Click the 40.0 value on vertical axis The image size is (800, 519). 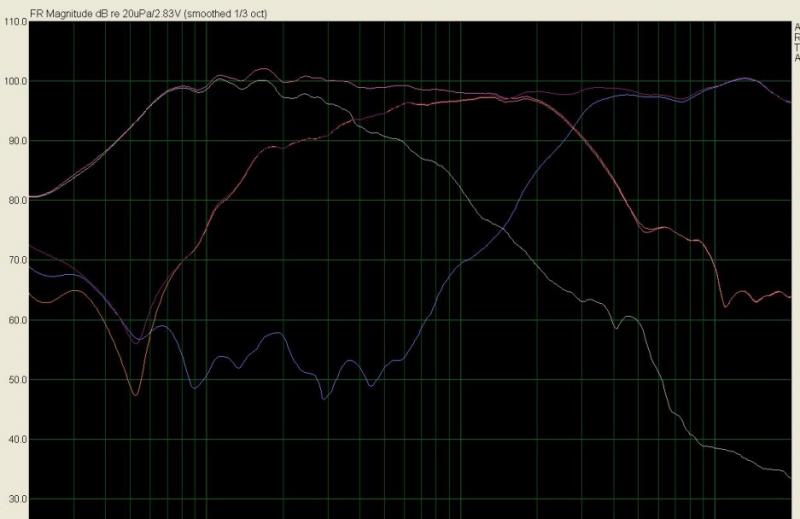pos(18,439)
